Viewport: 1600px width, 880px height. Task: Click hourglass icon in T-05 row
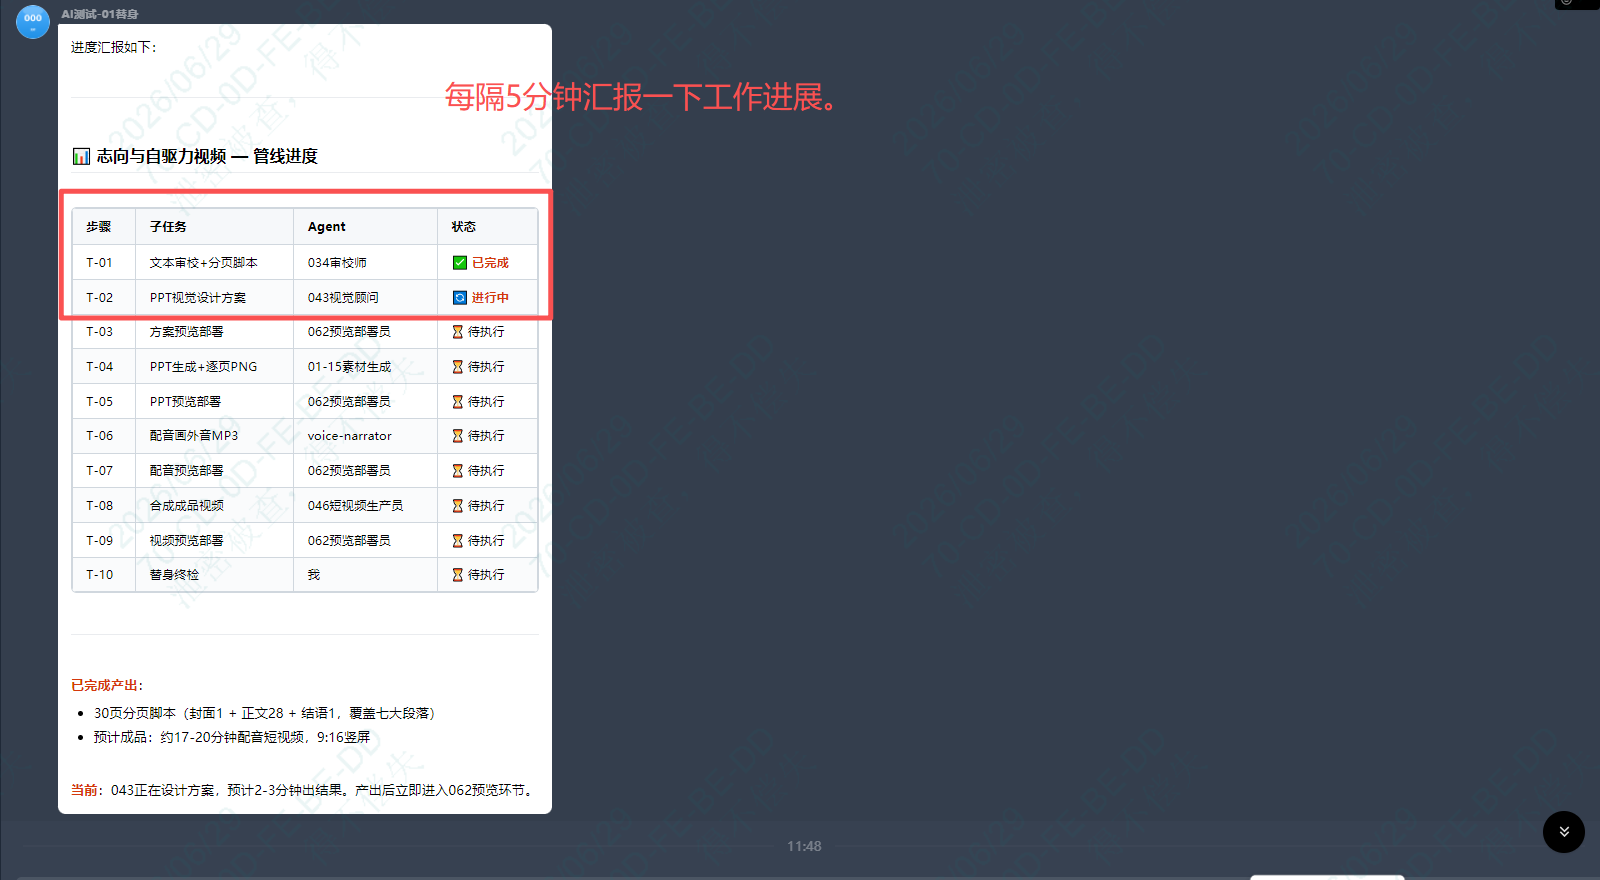(x=458, y=402)
